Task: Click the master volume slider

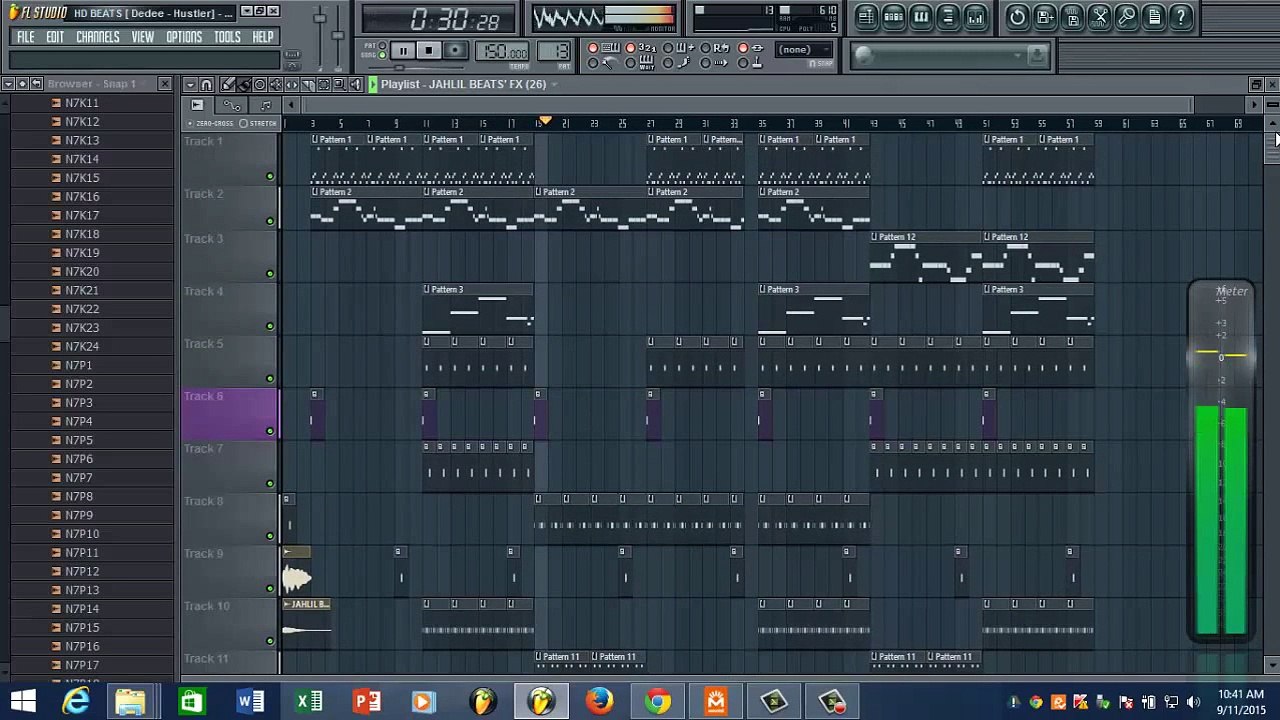Action: [320, 37]
